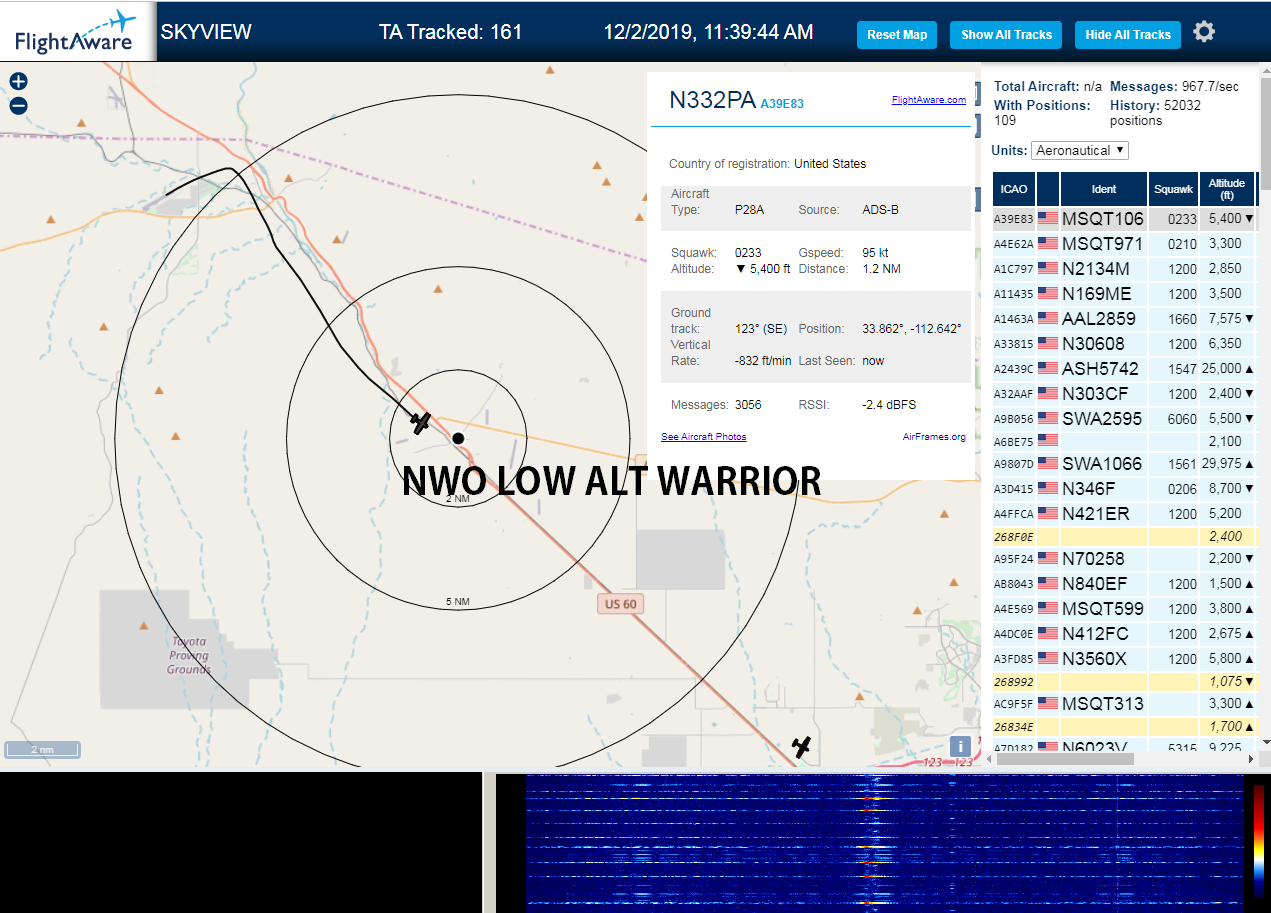
Task: Sort table by Squawk column header
Action: click(x=1173, y=189)
